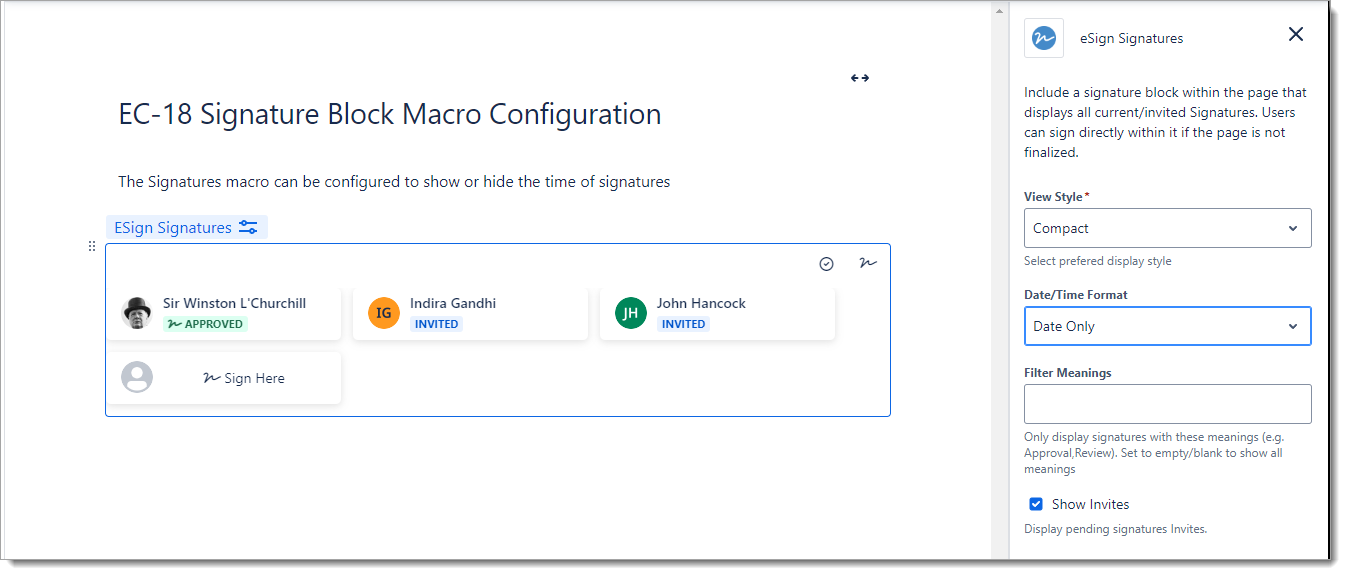Click the Sign Here button
The height and width of the screenshot is (575, 1346).
[244, 378]
